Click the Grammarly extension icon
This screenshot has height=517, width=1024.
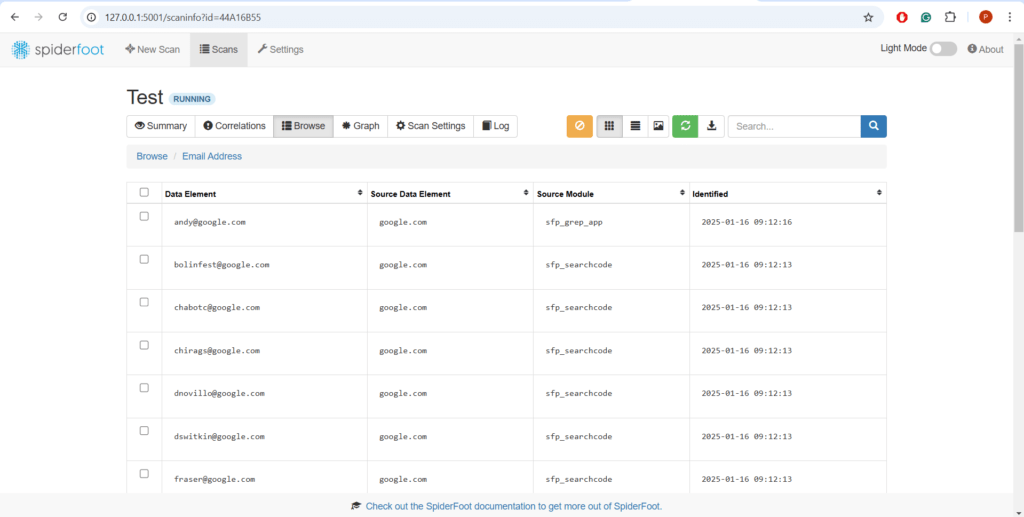926,18
